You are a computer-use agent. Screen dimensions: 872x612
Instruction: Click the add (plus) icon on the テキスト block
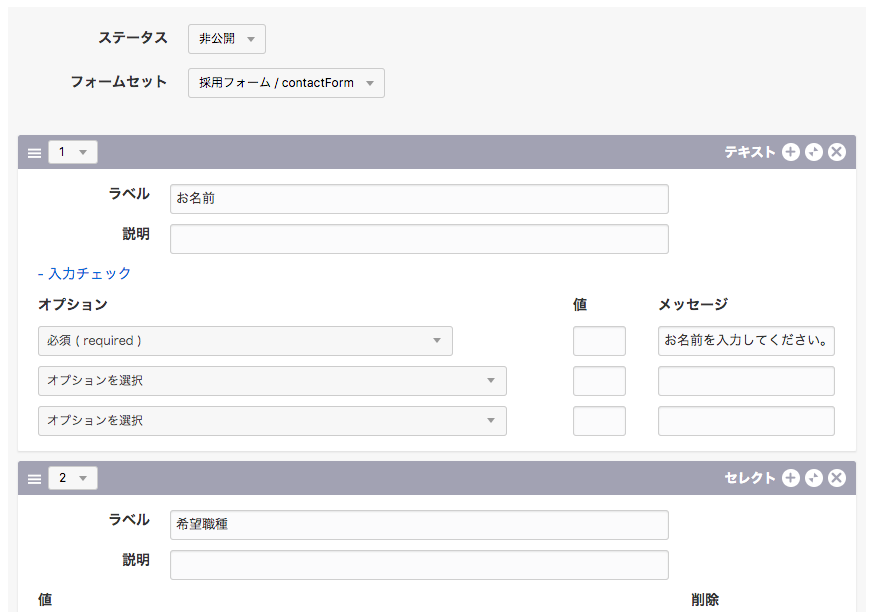790,152
